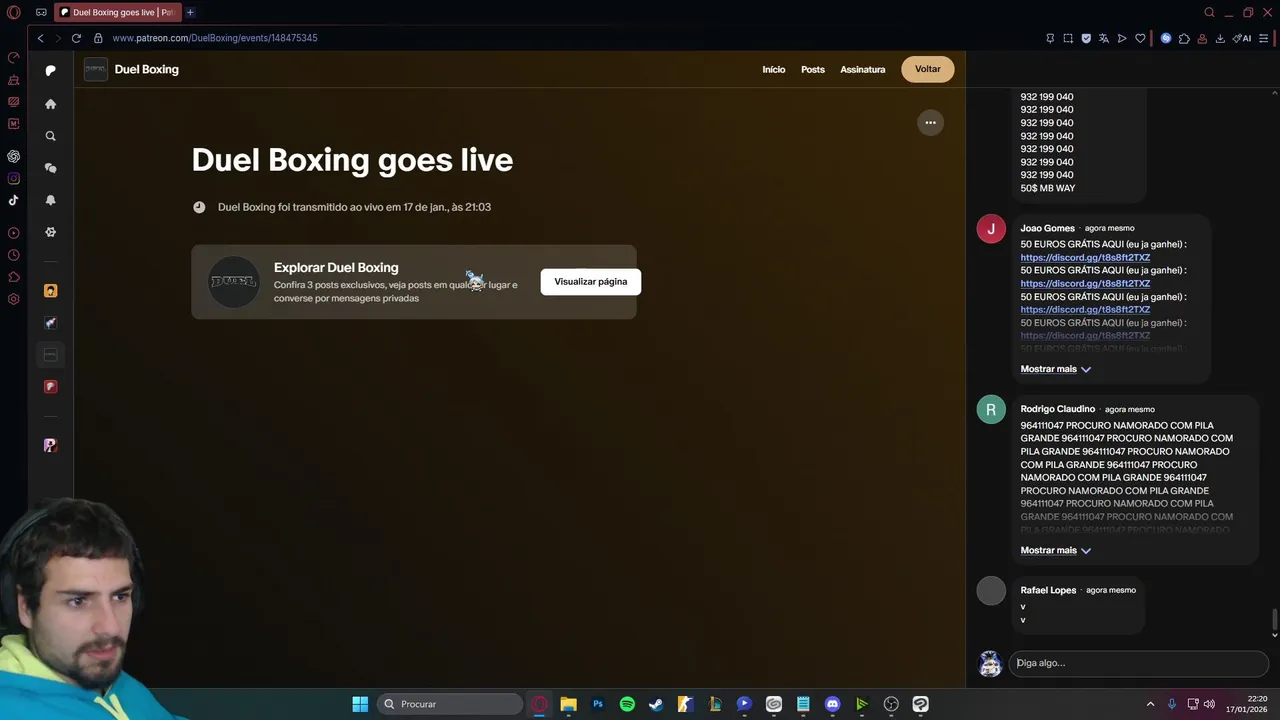Open TikTok from the Opera sidebar
The width and height of the screenshot is (1280, 720).
pyautogui.click(x=13, y=200)
